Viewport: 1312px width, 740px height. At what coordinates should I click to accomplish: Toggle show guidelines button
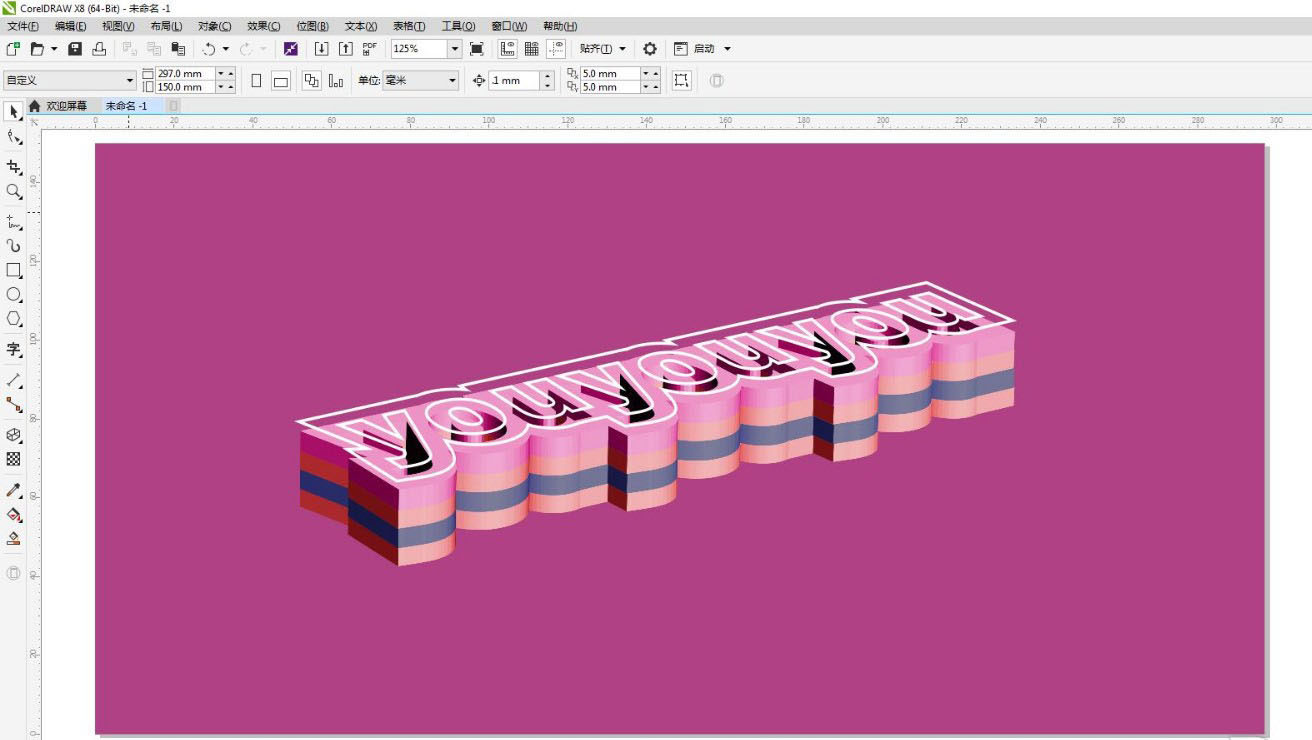[x=556, y=49]
